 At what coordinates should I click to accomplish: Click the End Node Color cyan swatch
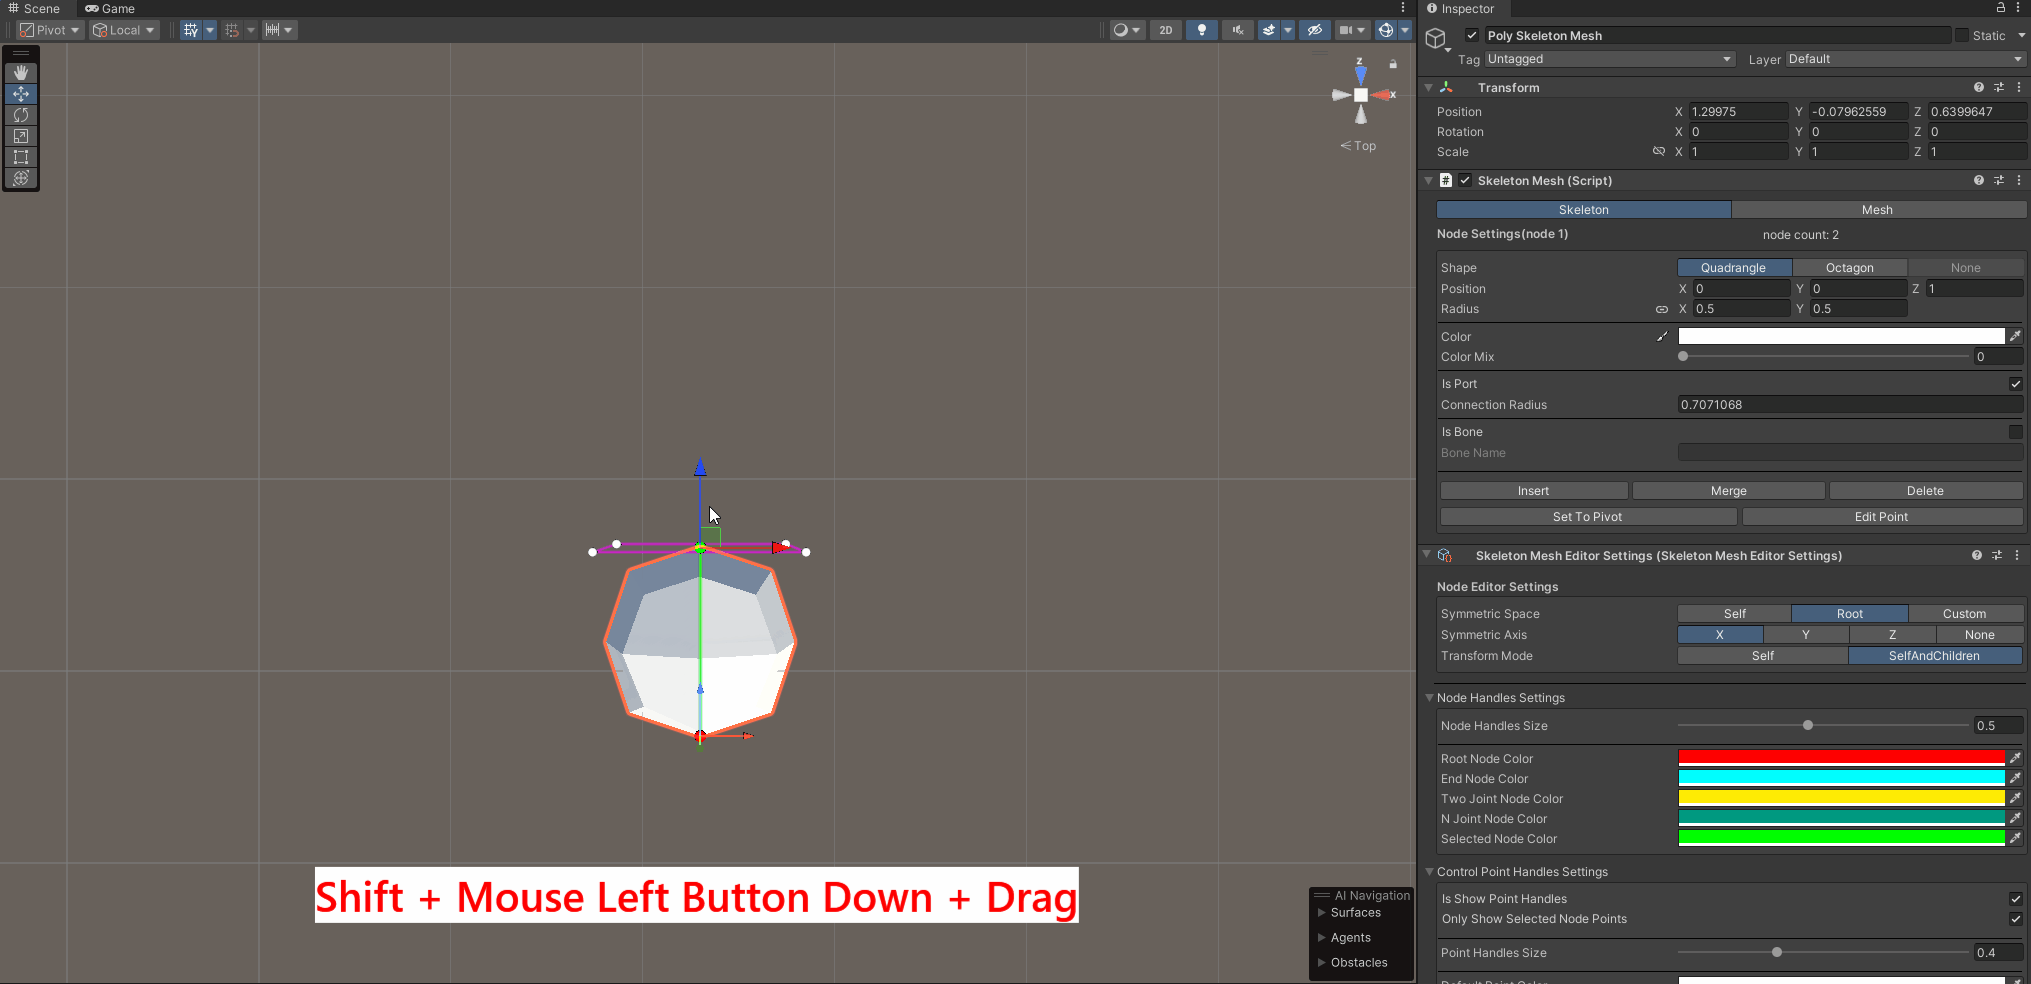point(1841,778)
